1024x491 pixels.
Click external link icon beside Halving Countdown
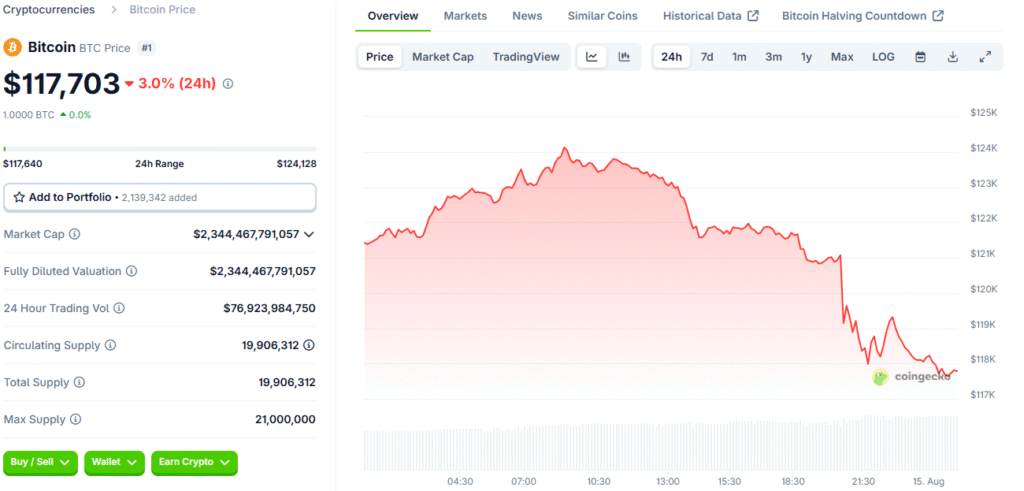tap(938, 16)
